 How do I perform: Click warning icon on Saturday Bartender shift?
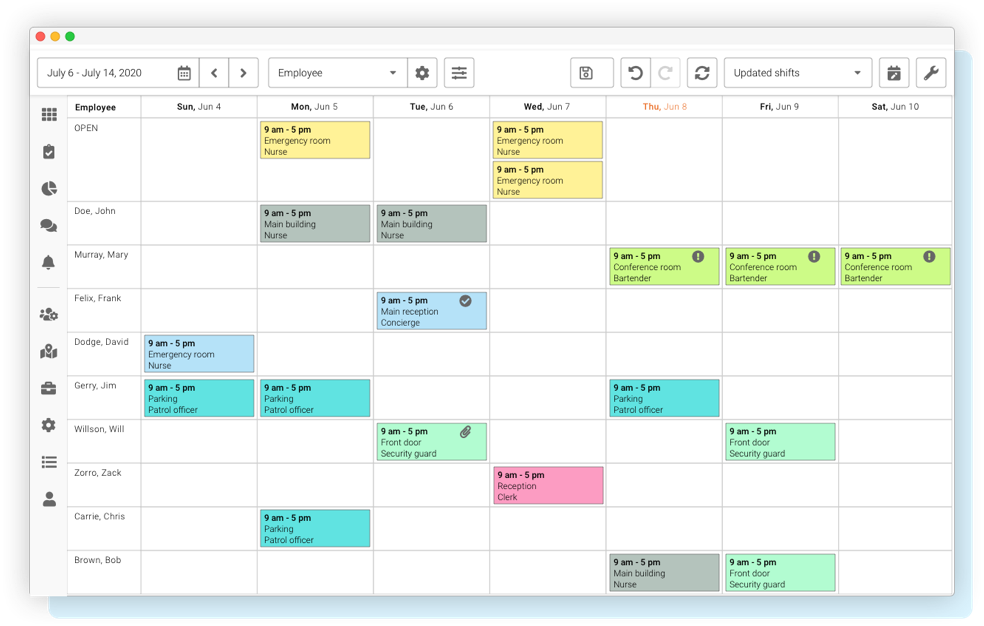[x=929, y=257]
